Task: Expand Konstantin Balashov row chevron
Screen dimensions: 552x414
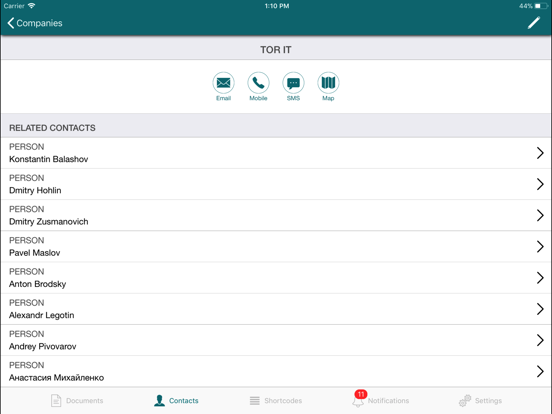Action: point(540,153)
